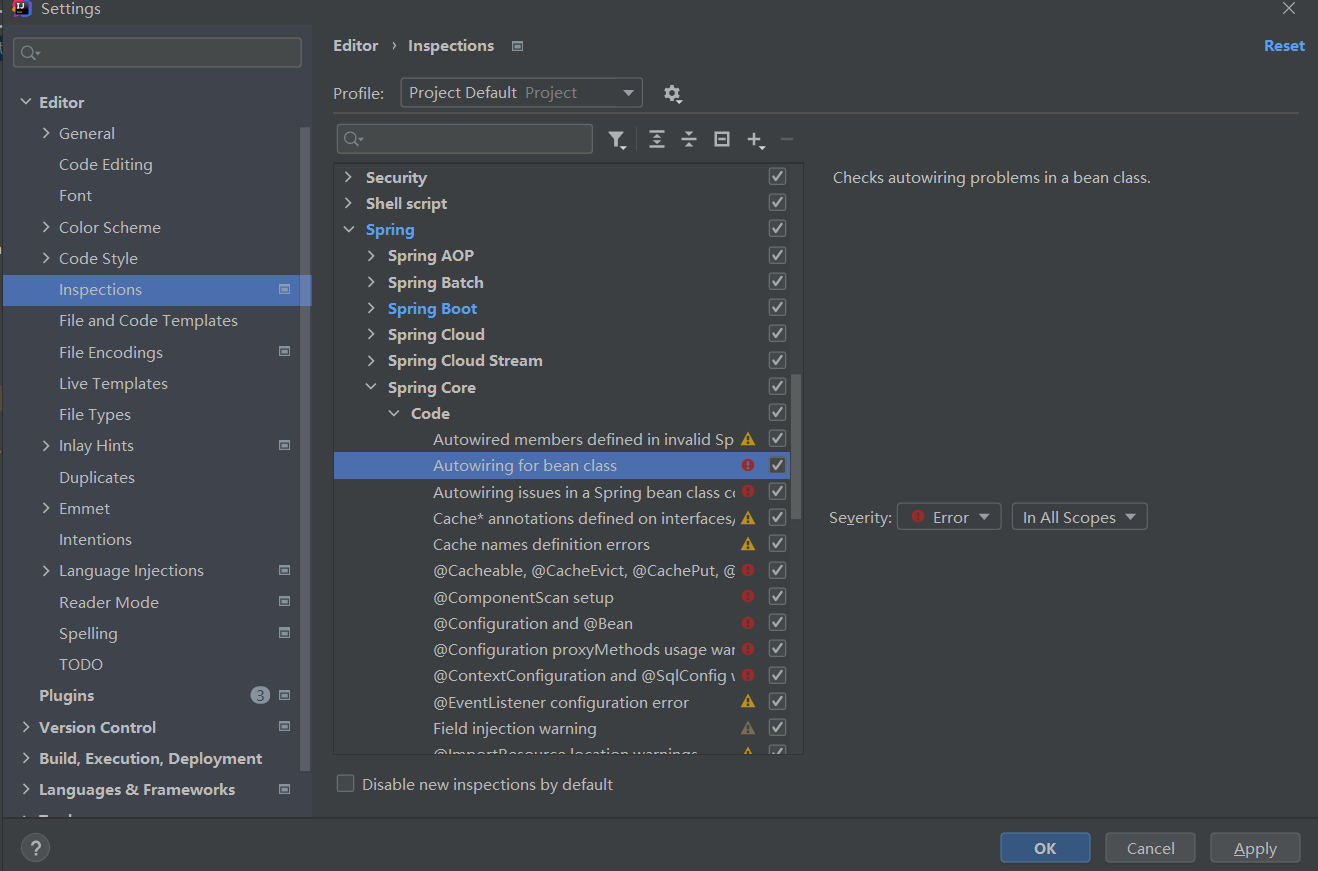
Task: Click warning icon on Cache names definition errors
Action: click(748, 544)
